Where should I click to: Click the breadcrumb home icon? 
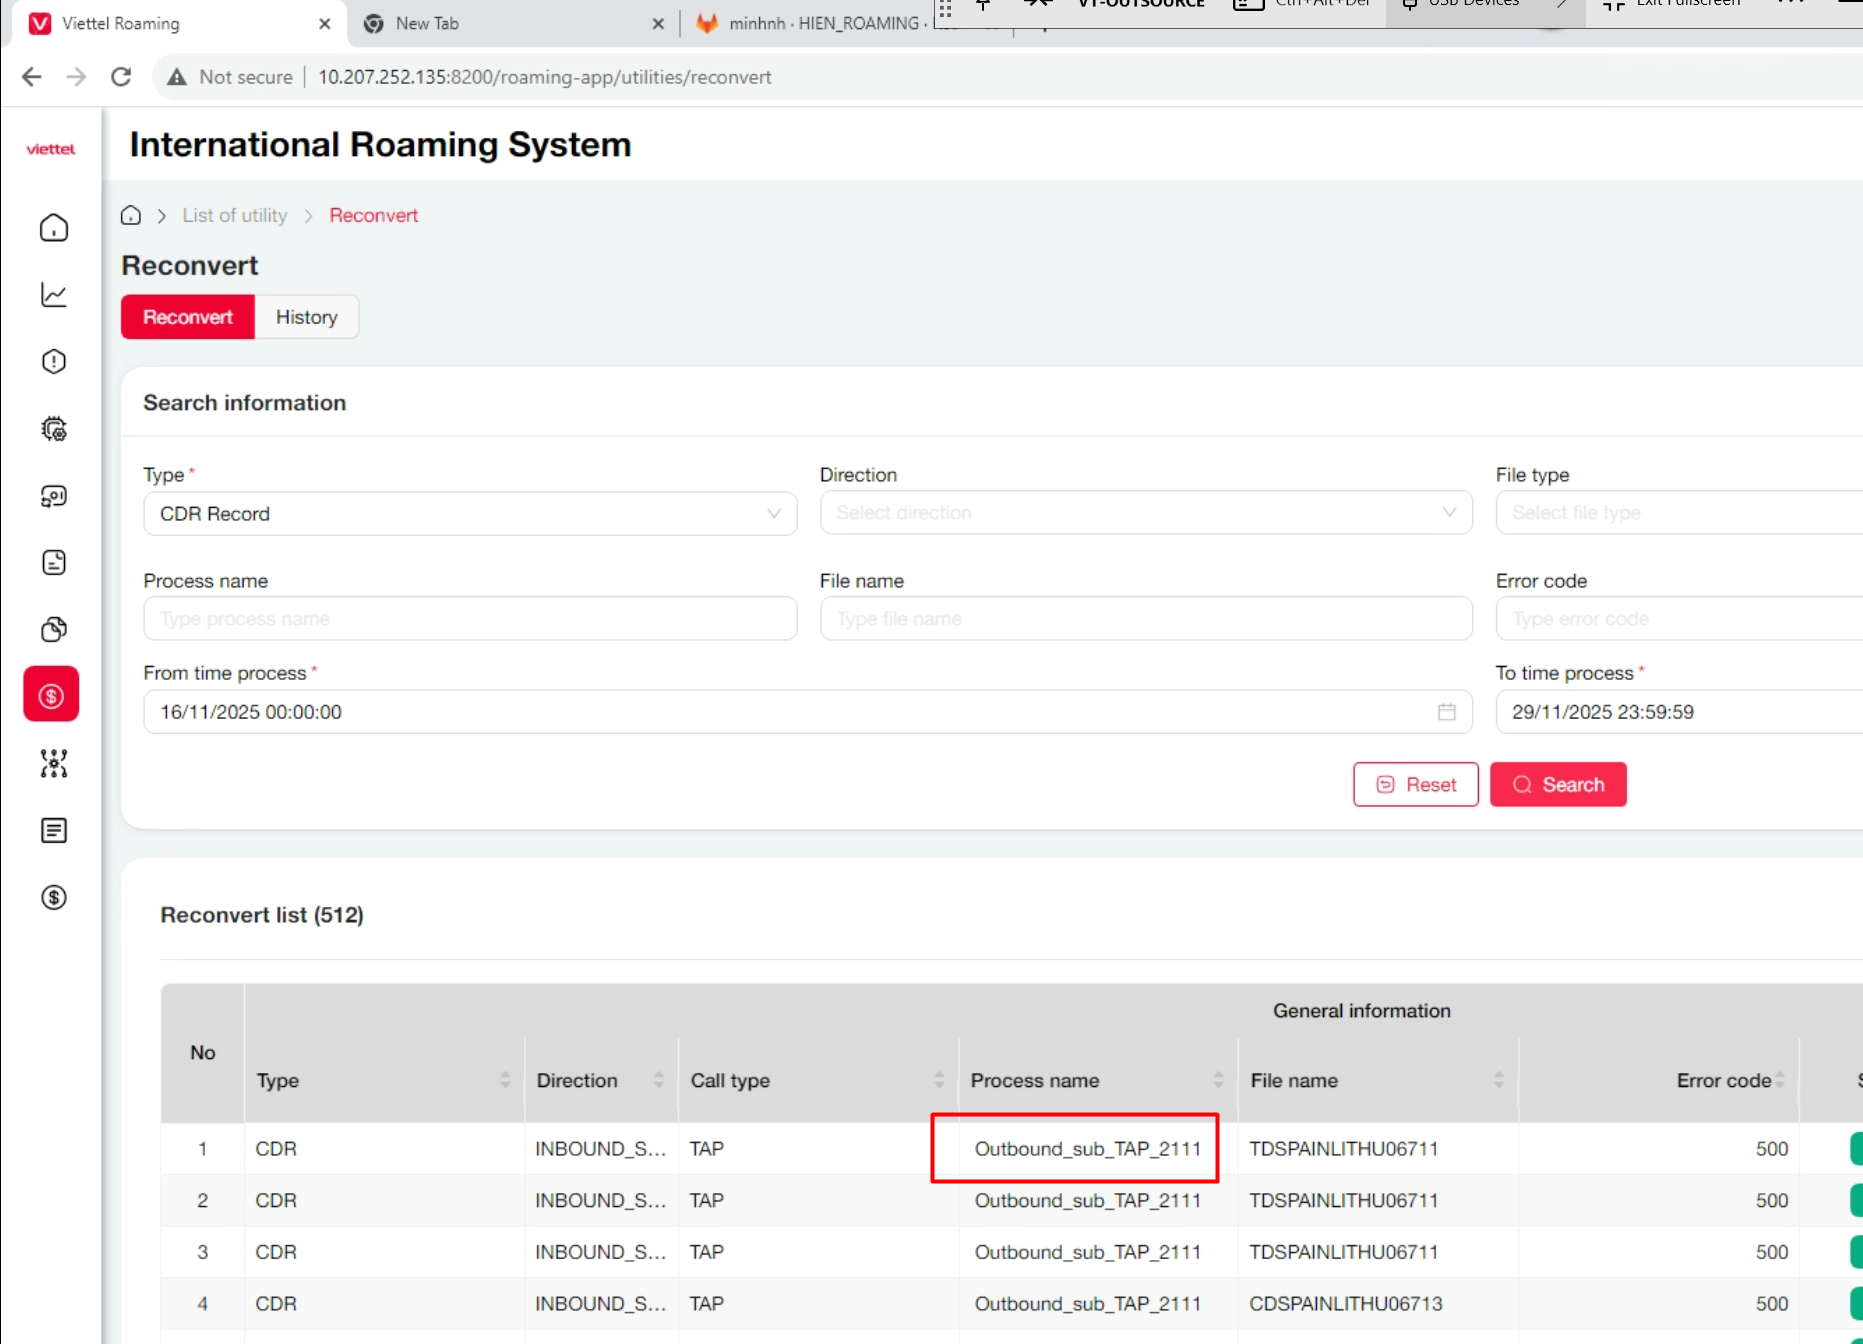click(x=131, y=216)
